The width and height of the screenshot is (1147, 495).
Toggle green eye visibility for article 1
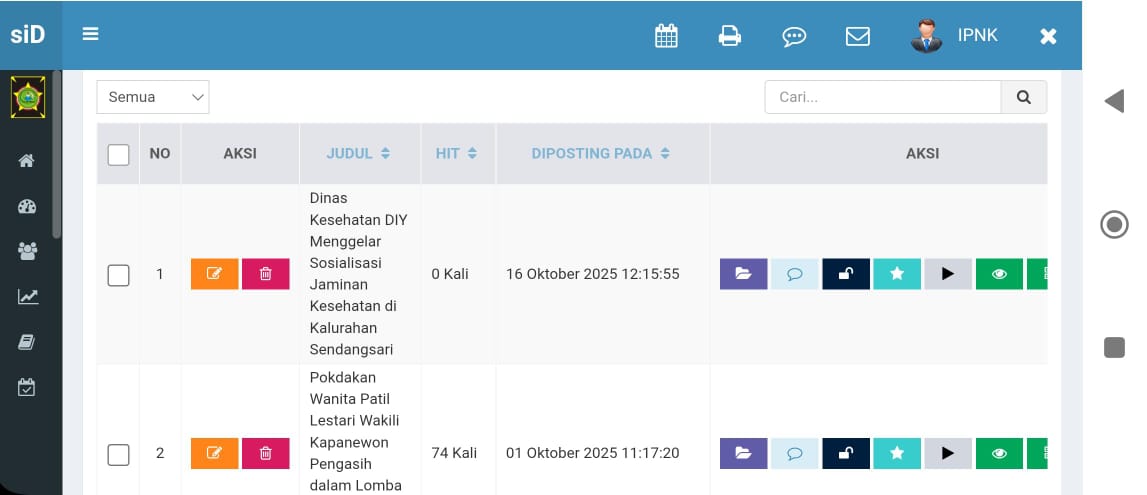[x=999, y=274]
